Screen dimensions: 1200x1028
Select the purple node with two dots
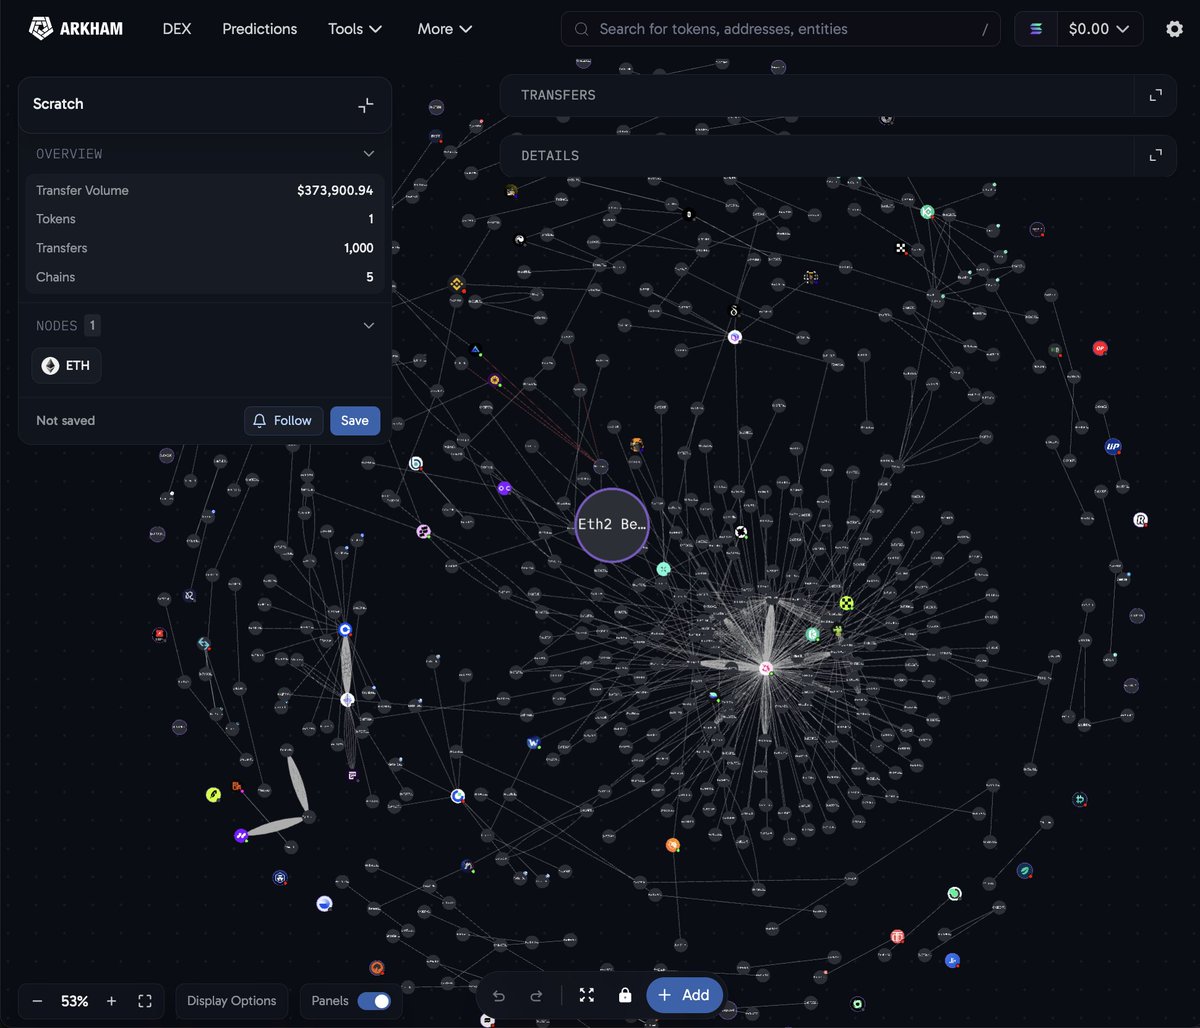click(505, 488)
